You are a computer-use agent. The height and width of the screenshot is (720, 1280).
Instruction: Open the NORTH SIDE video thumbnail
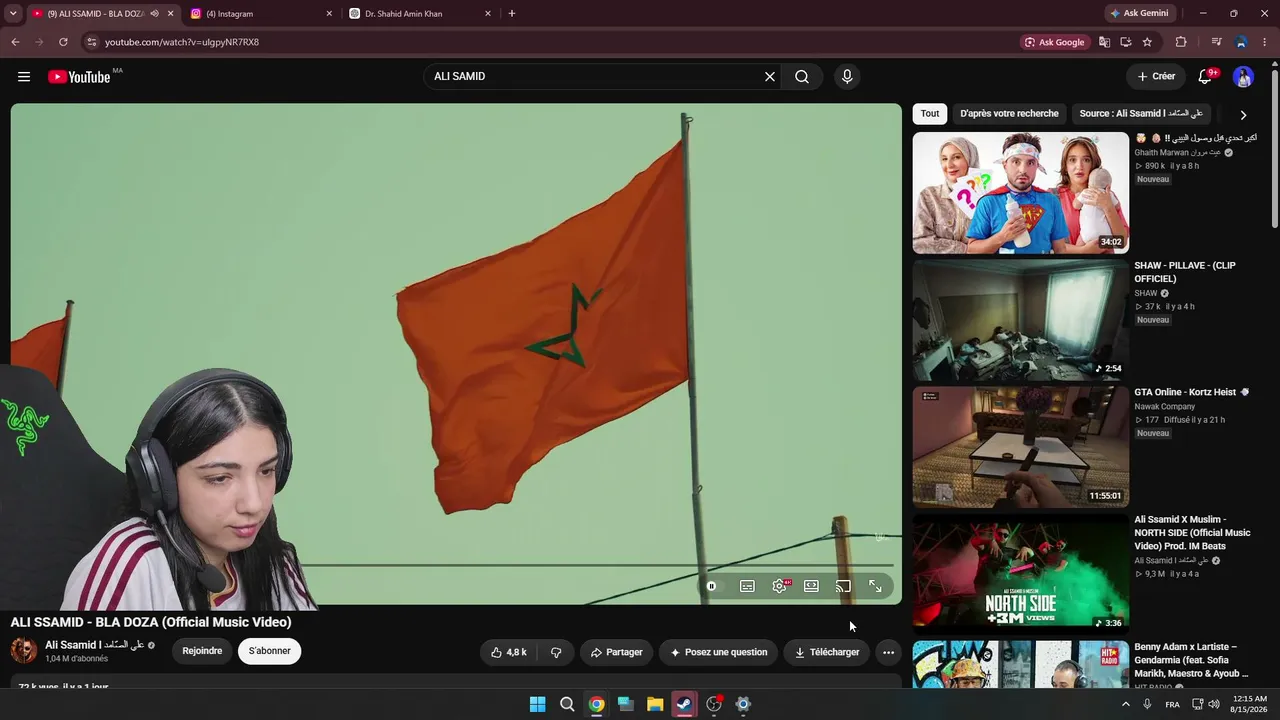[x=1021, y=574]
